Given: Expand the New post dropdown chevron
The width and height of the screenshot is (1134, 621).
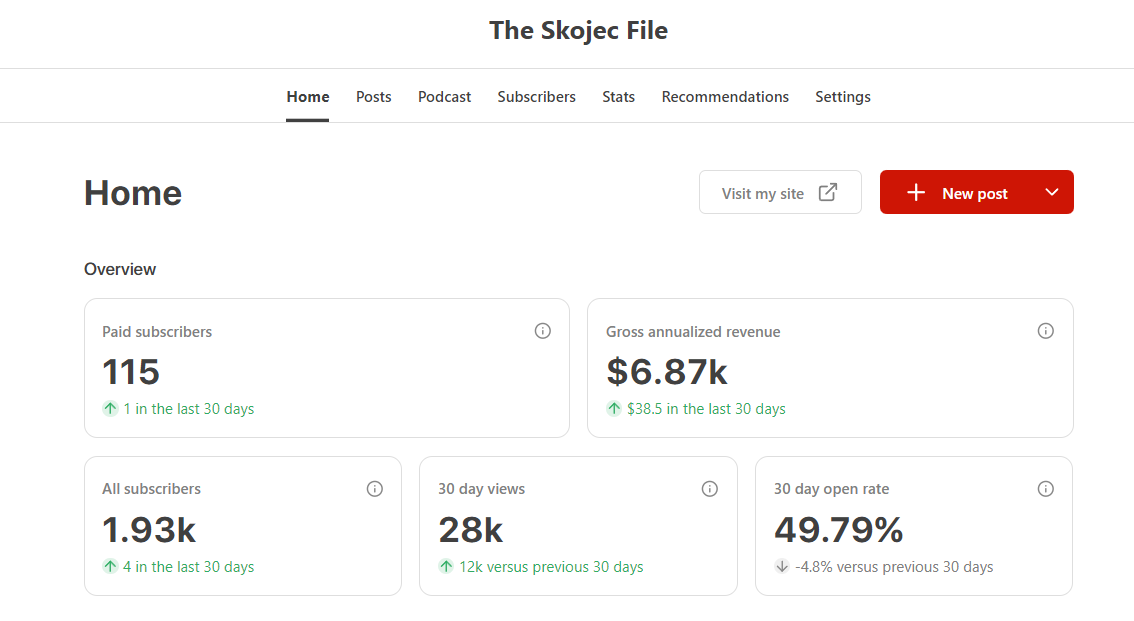Looking at the screenshot, I should 1052,192.
